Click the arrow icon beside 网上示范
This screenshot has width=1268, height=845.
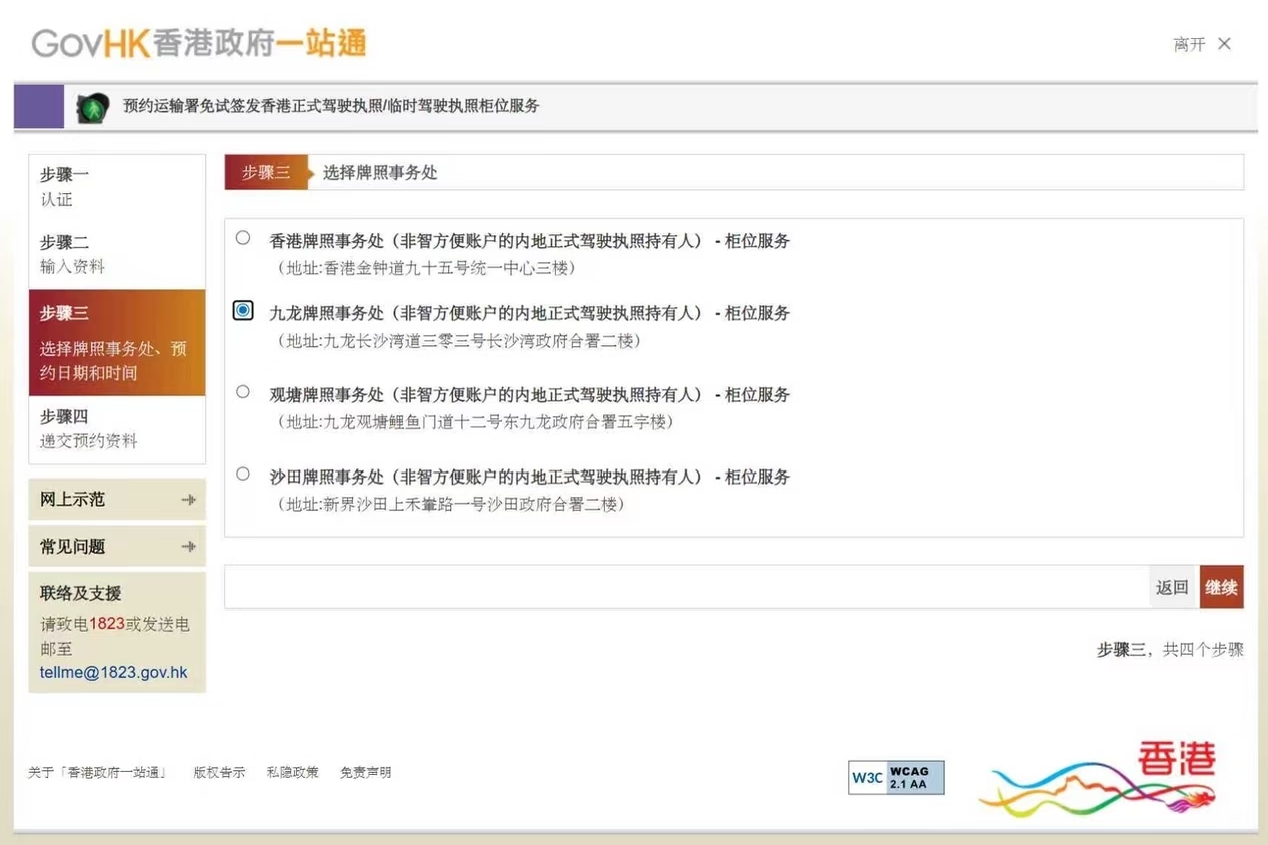187,499
